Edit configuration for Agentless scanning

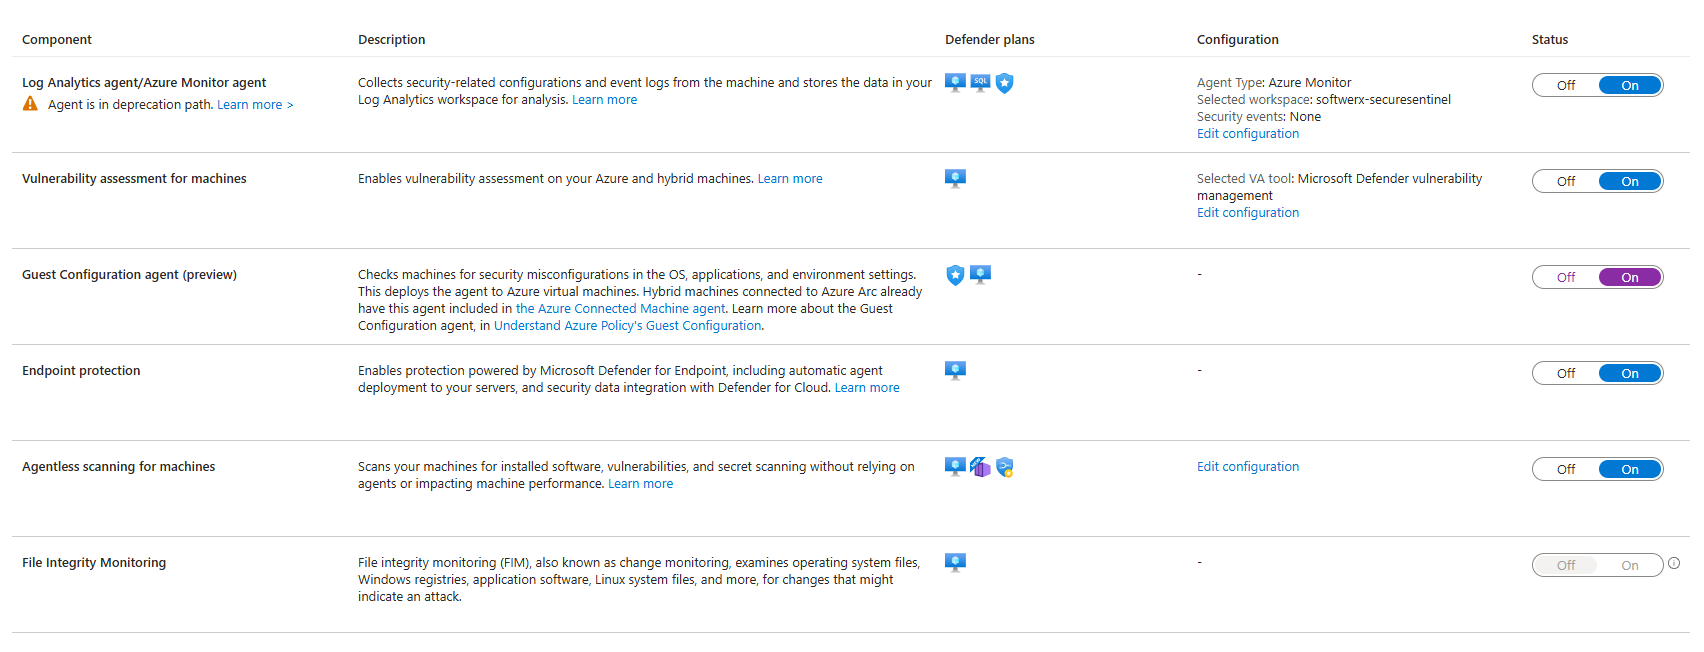click(x=1248, y=467)
